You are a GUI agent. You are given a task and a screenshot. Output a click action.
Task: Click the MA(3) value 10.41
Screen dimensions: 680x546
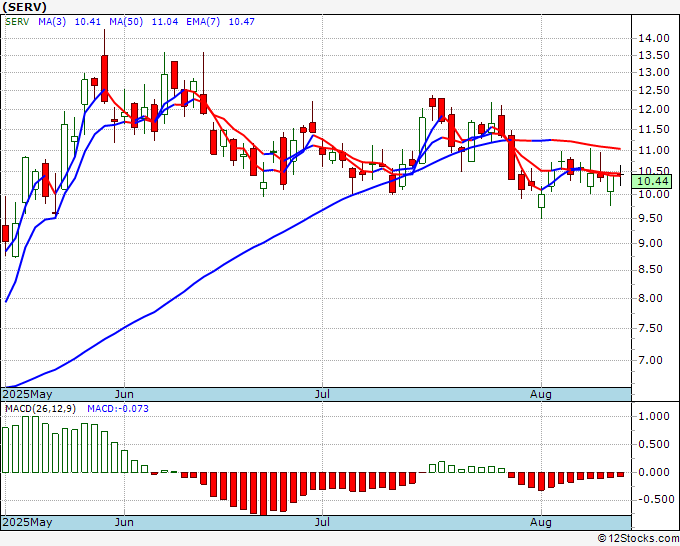88,22
